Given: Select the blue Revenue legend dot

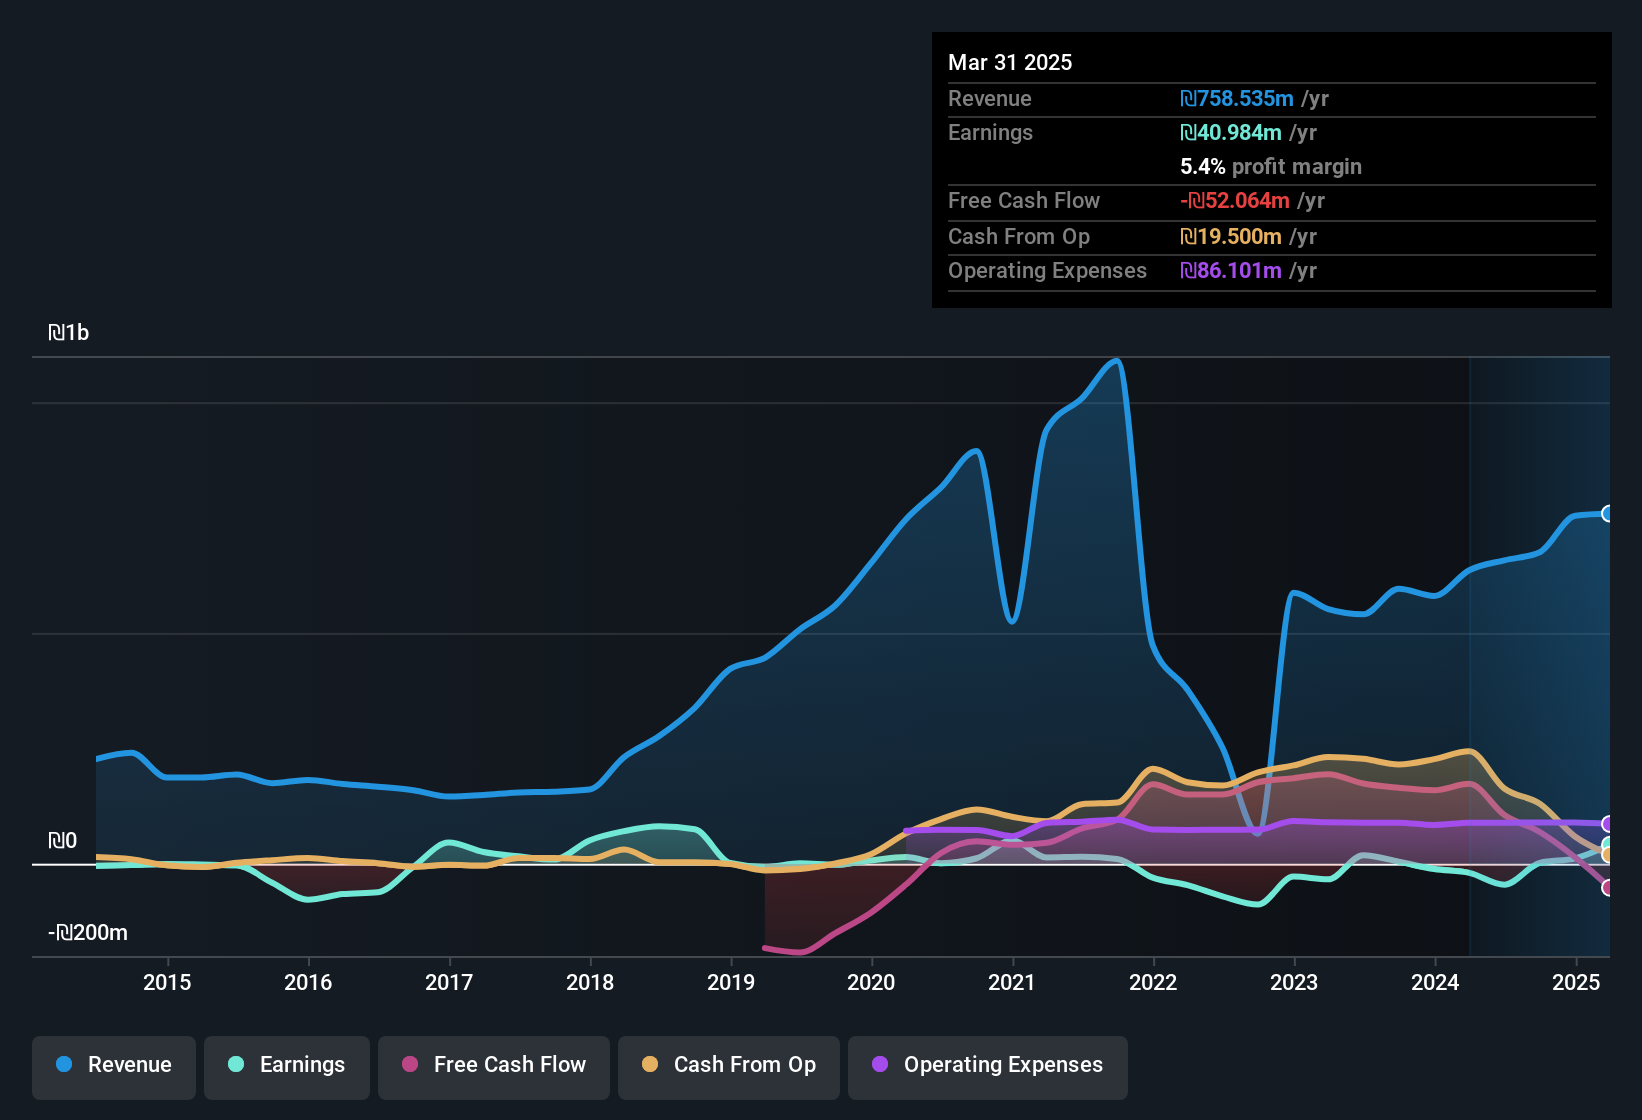Looking at the screenshot, I should (x=62, y=1065).
